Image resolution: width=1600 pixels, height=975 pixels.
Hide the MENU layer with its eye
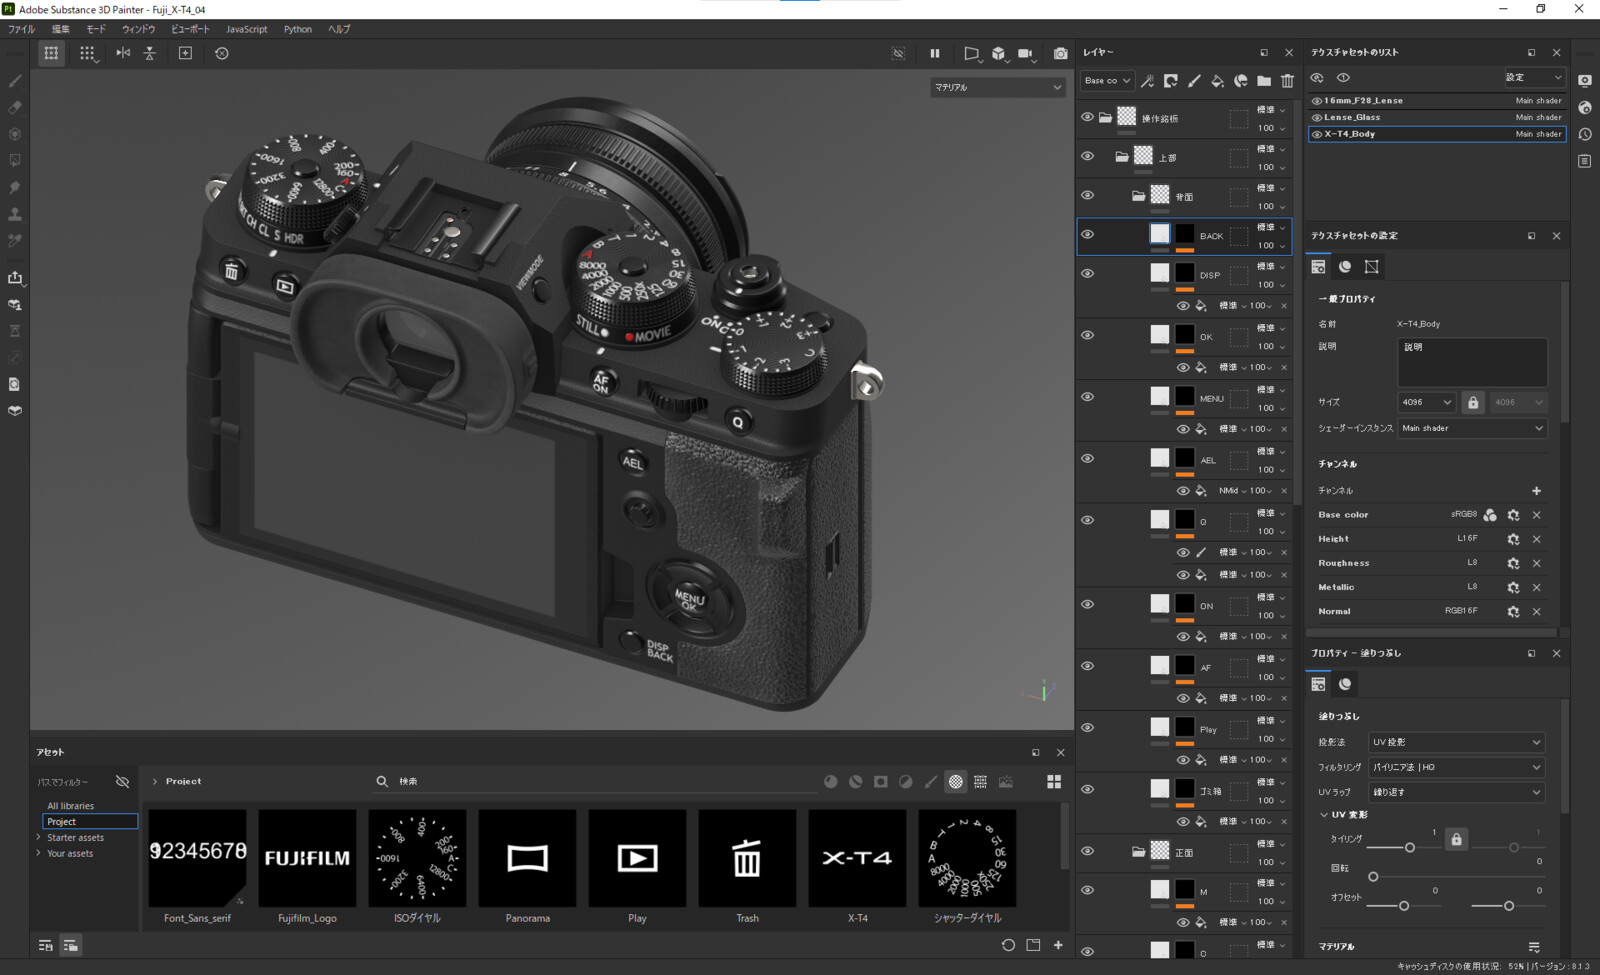click(x=1087, y=396)
